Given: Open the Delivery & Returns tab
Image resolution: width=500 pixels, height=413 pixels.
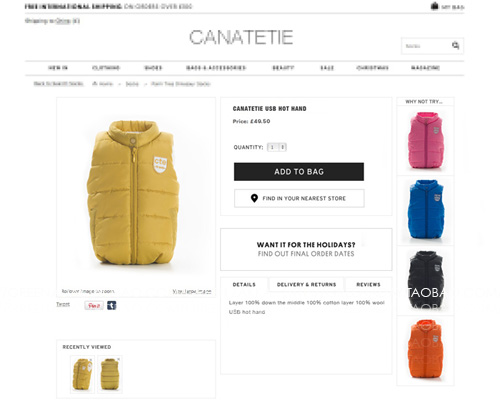Looking at the screenshot, I should tap(306, 284).
